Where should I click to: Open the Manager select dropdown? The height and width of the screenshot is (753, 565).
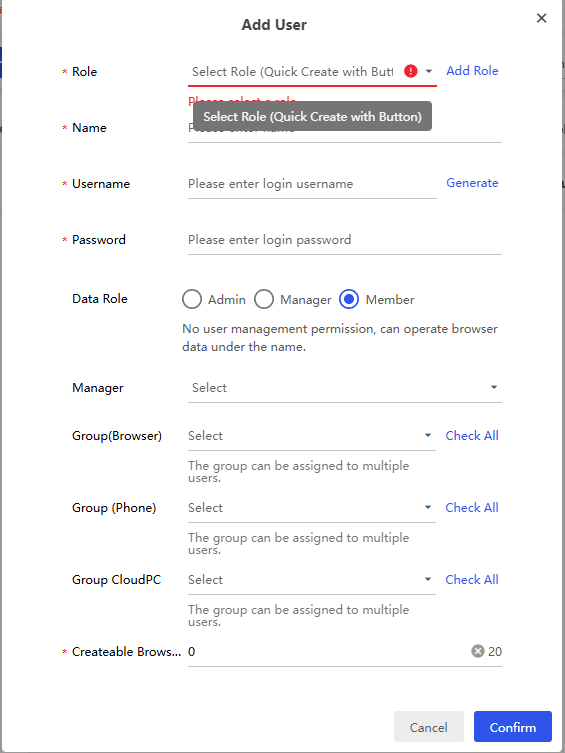tap(345, 388)
